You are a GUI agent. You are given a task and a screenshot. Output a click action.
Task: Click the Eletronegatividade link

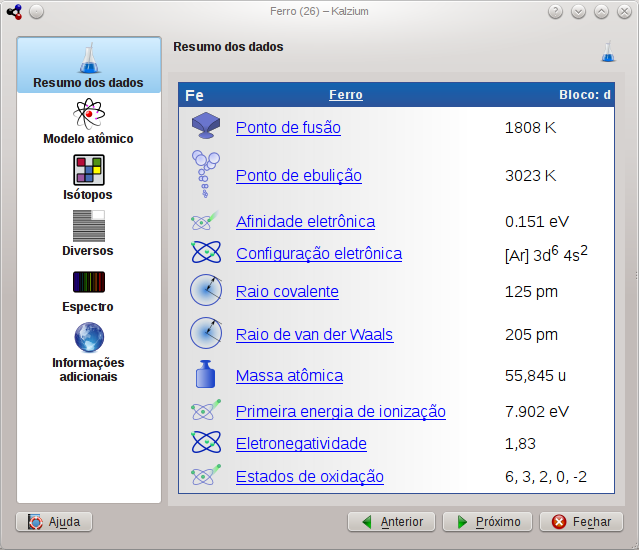tap(301, 444)
